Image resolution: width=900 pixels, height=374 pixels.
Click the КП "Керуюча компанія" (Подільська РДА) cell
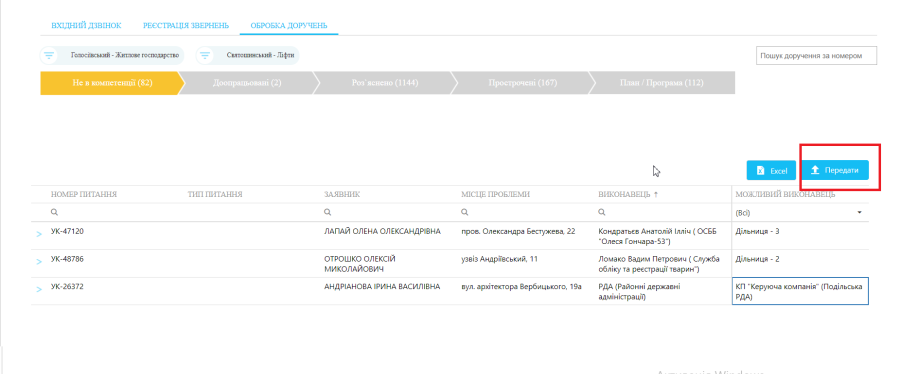coord(800,291)
